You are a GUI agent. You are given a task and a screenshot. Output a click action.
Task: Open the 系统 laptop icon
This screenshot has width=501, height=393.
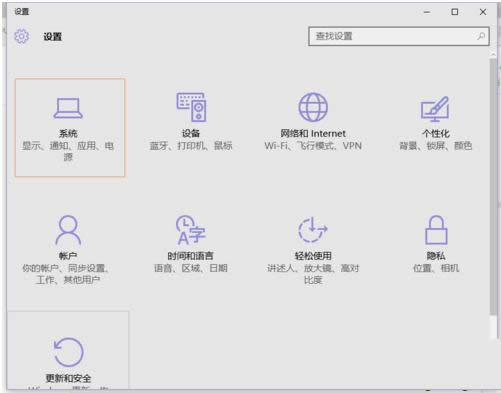tap(68, 108)
